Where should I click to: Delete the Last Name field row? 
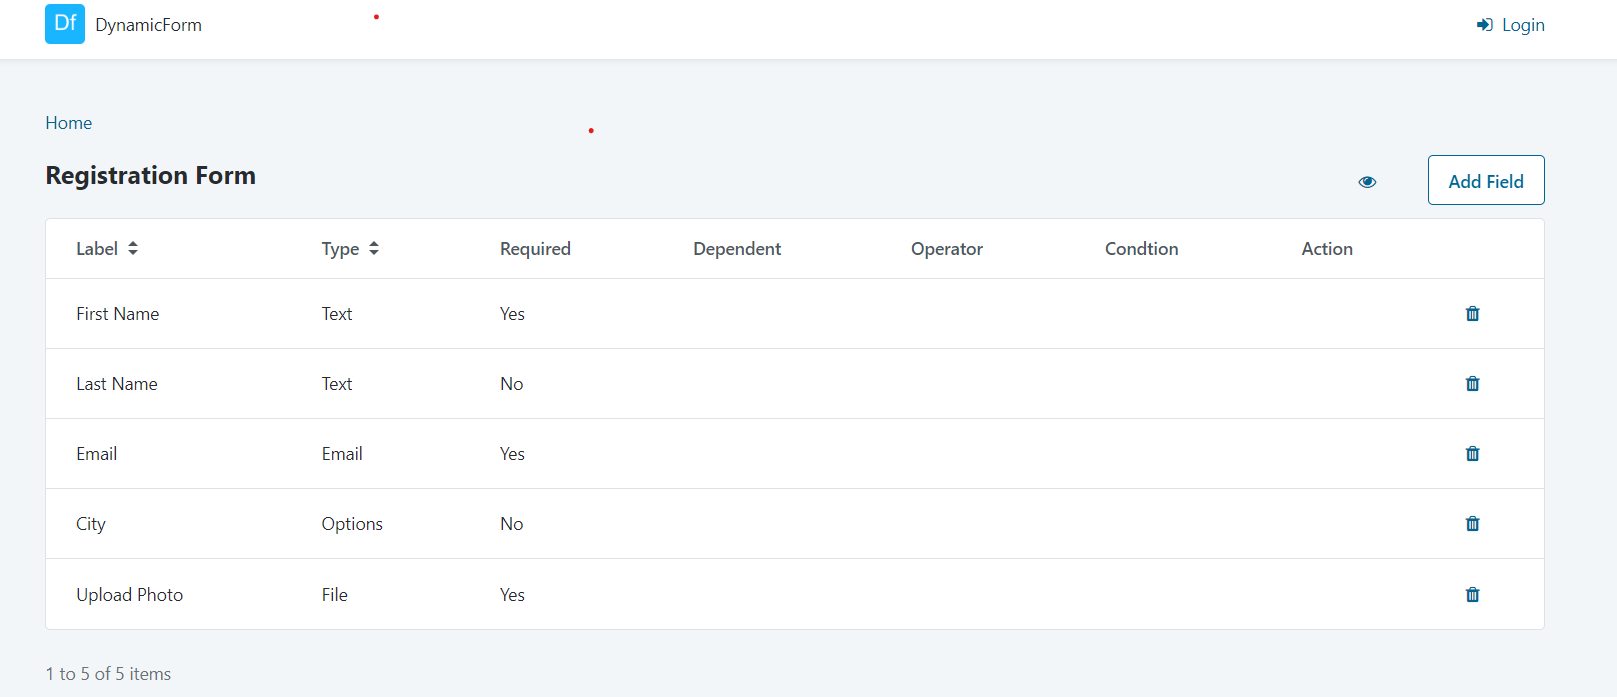(x=1472, y=384)
